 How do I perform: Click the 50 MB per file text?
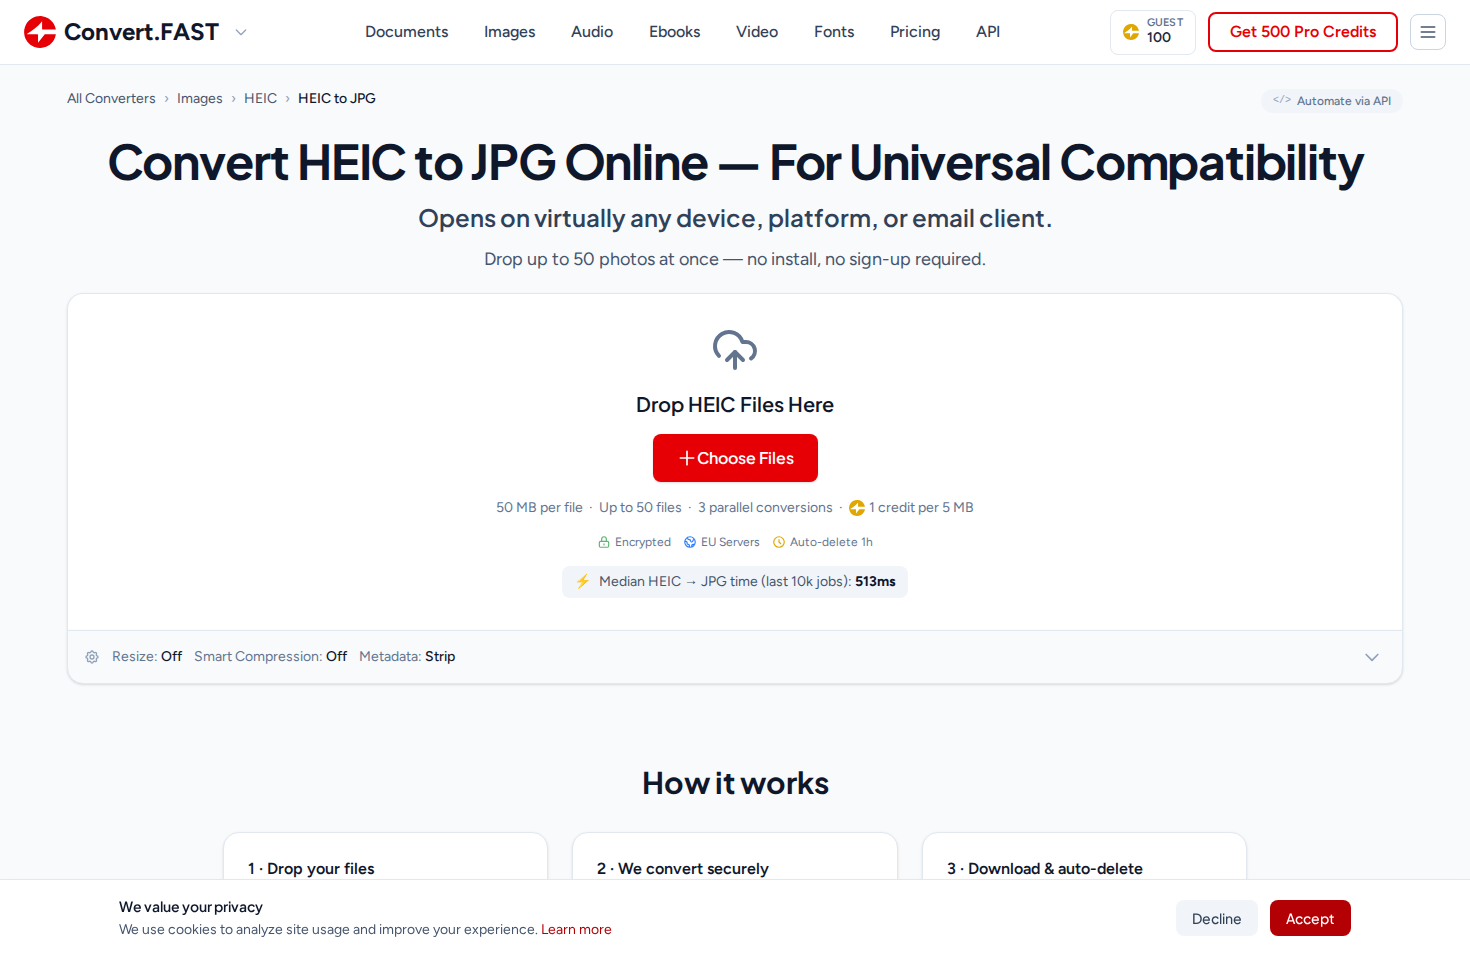click(539, 508)
